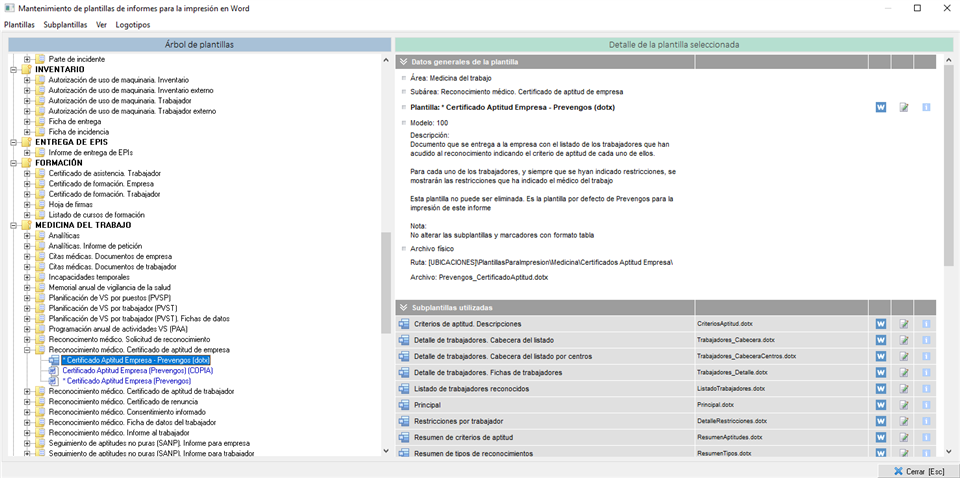Collapse MEDICINA DEL TRABAJO tree node
The width and height of the screenshot is (960, 478).
tap(13, 225)
